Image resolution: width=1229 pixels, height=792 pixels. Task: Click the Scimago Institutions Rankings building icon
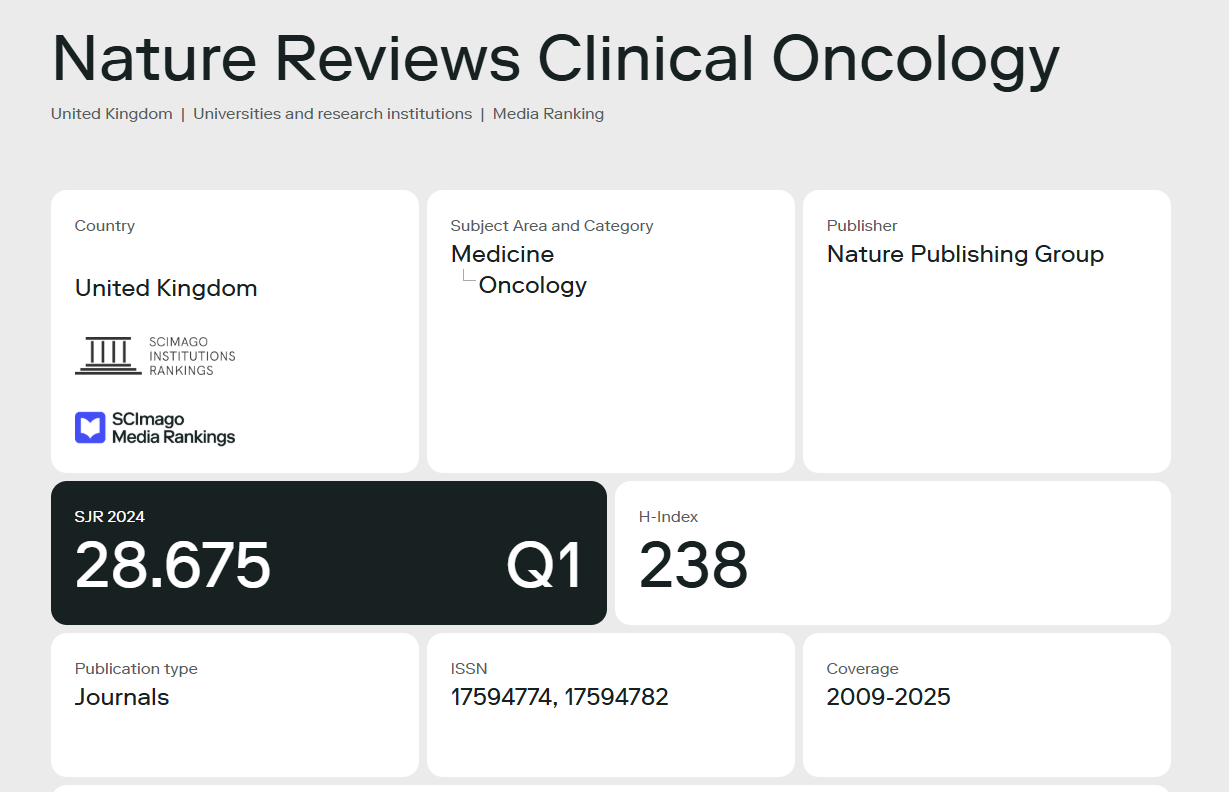coord(108,356)
